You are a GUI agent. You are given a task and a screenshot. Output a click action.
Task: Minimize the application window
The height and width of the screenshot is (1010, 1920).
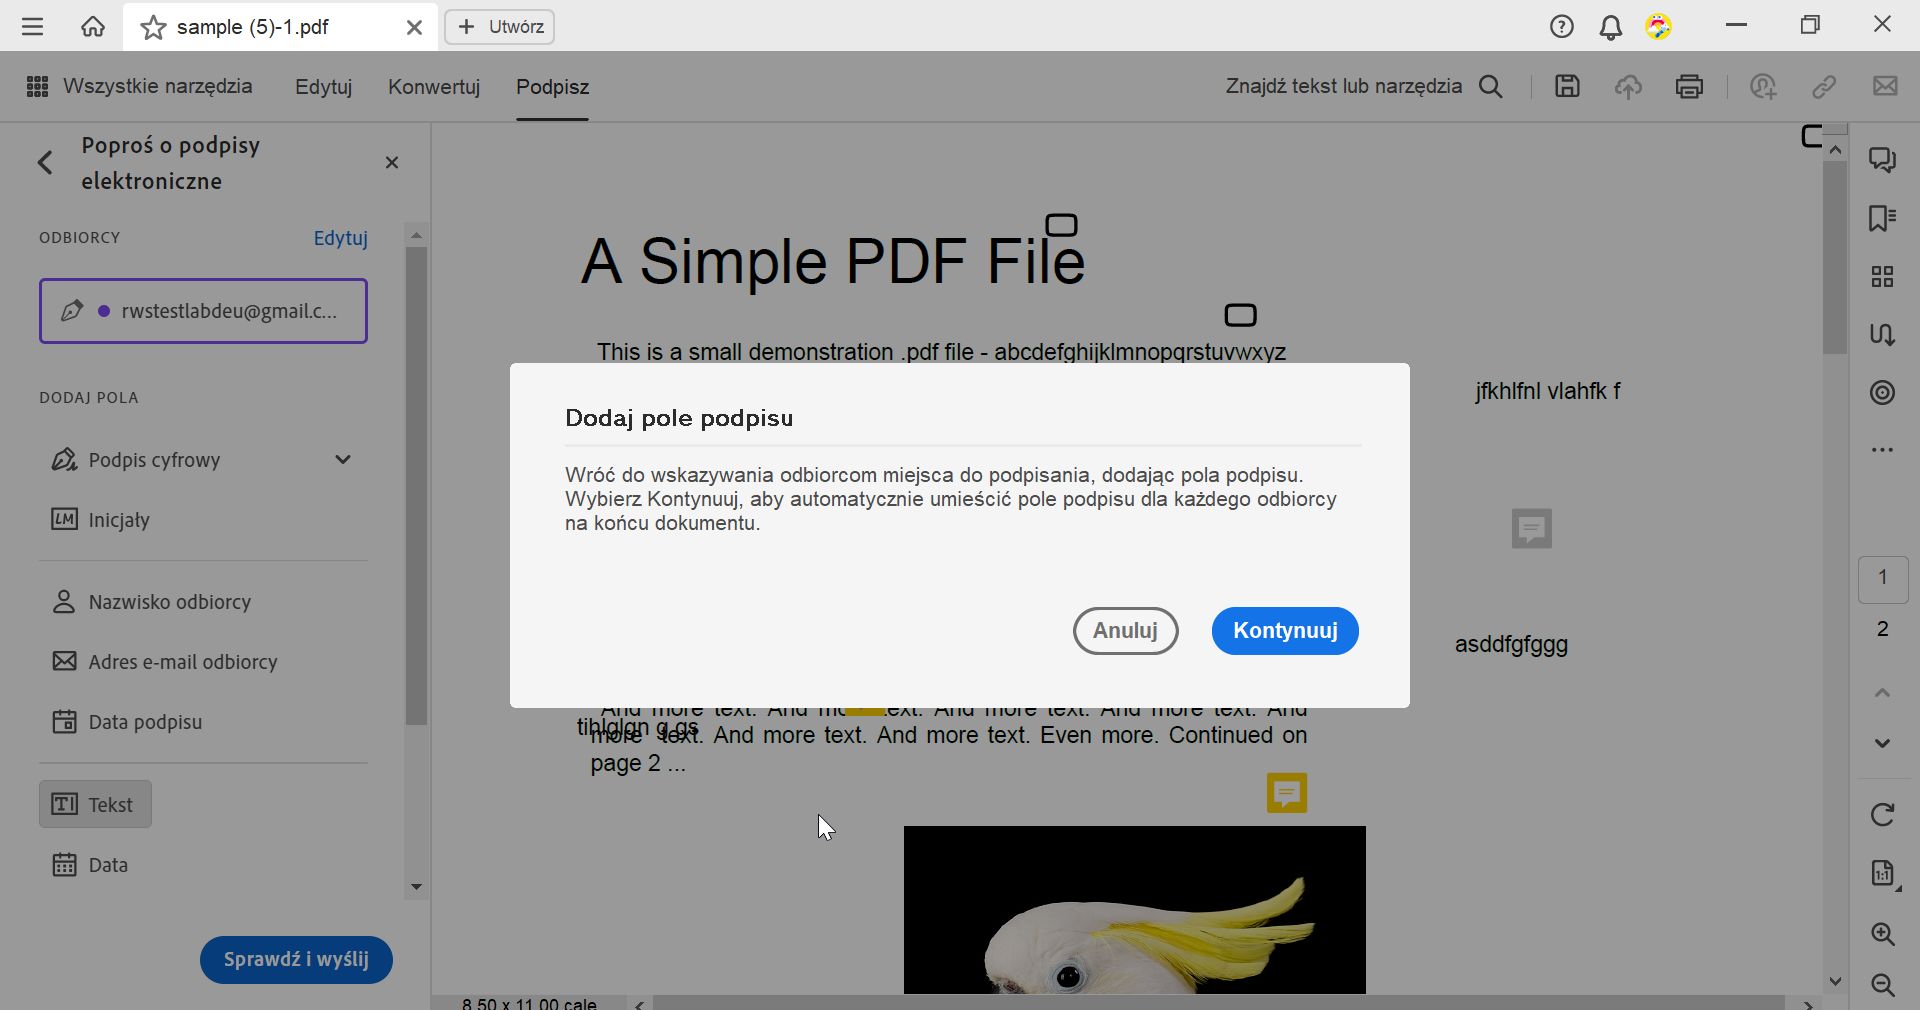[x=1737, y=25]
